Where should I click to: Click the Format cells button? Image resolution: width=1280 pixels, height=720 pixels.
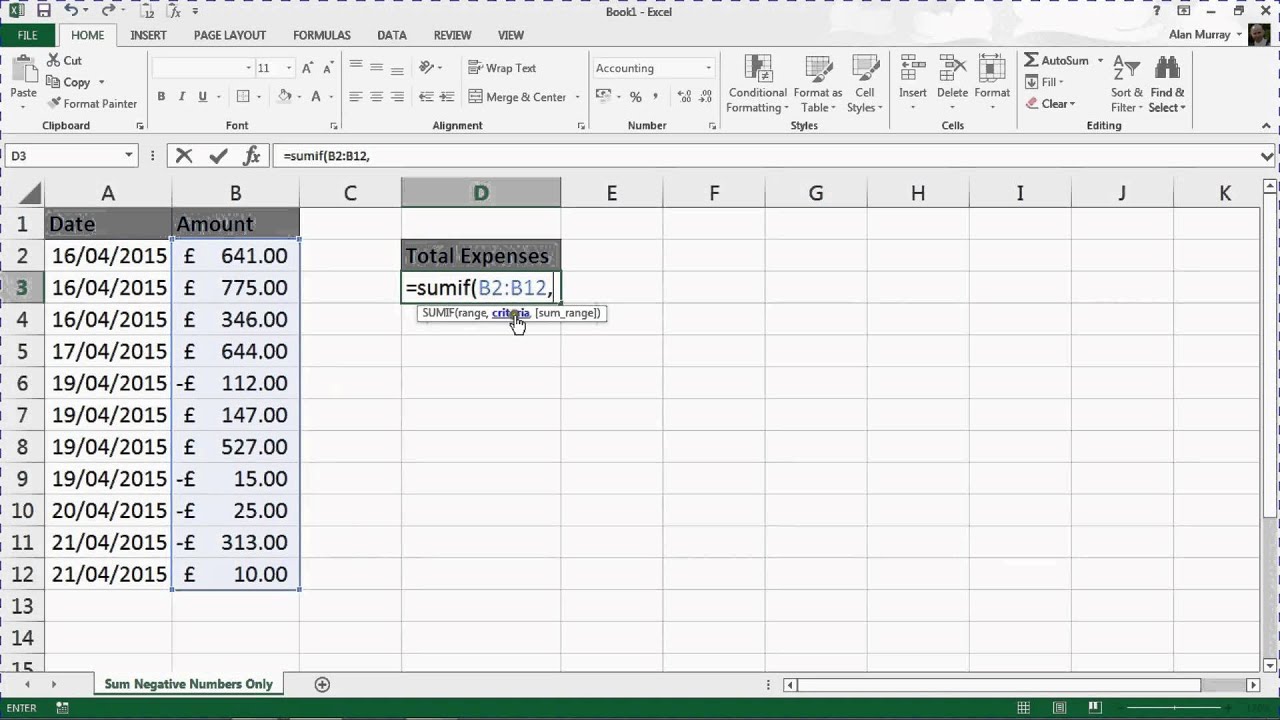[992, 84]
